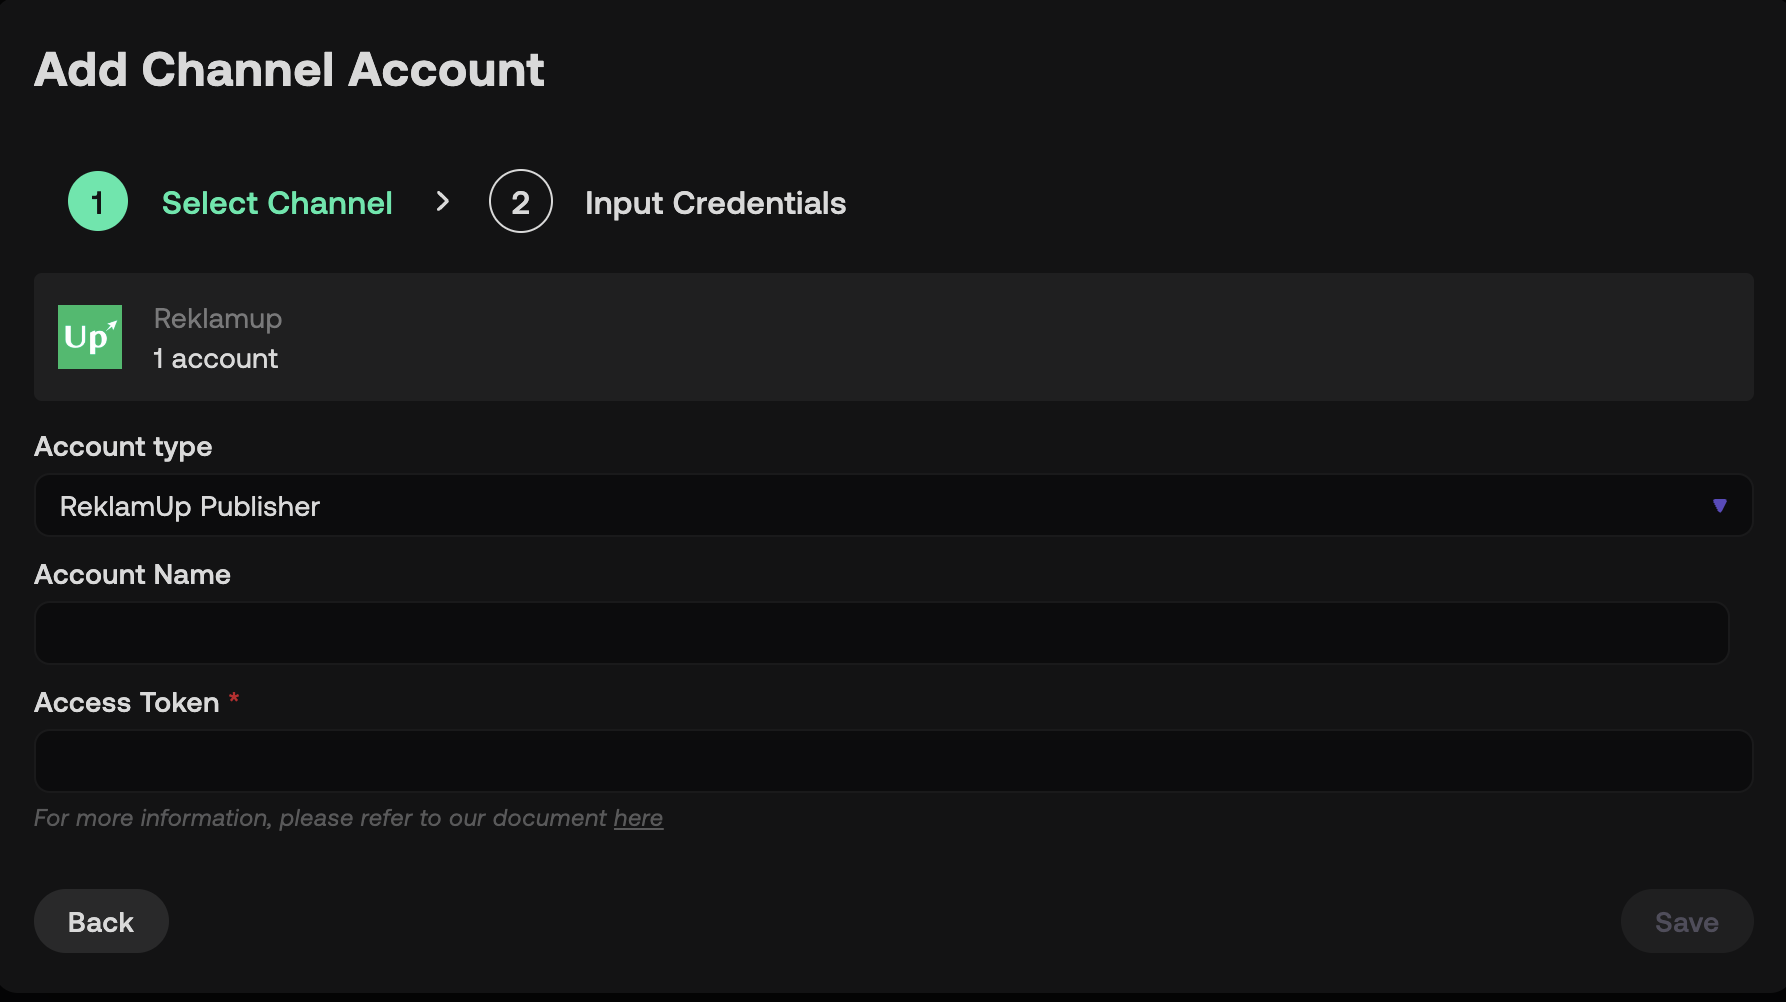Click the Save button
This screenshot has height=1002, width=1786.
1687,921
